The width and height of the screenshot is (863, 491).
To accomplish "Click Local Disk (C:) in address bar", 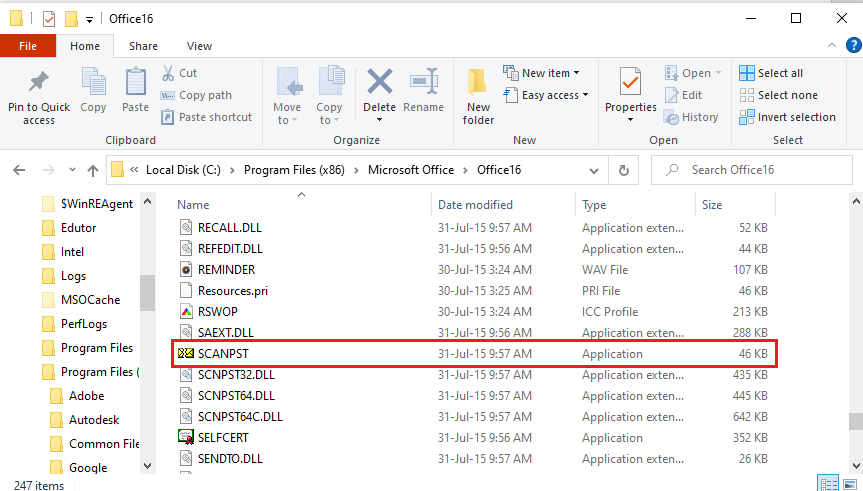I will point(183,170).
